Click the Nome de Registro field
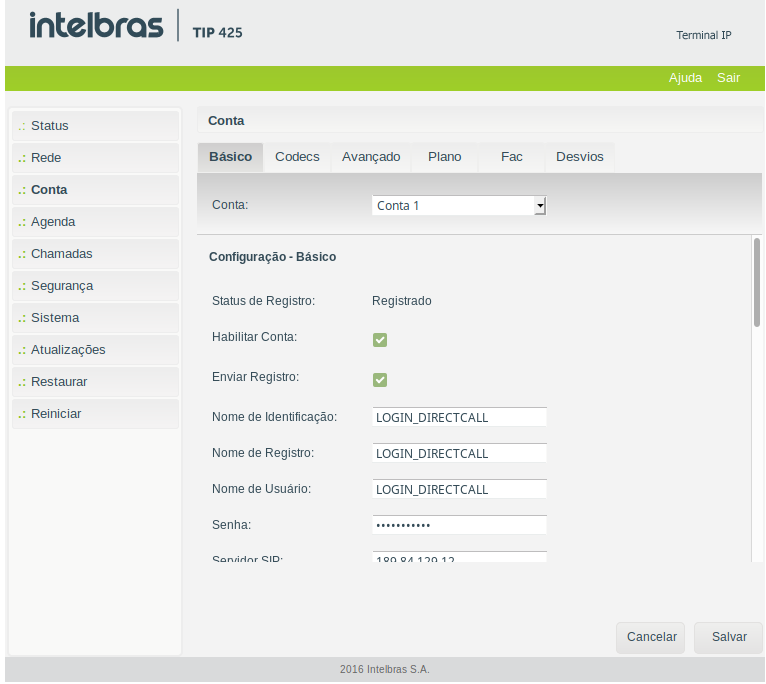The image size is (766, 684). (x=459, y=453)
